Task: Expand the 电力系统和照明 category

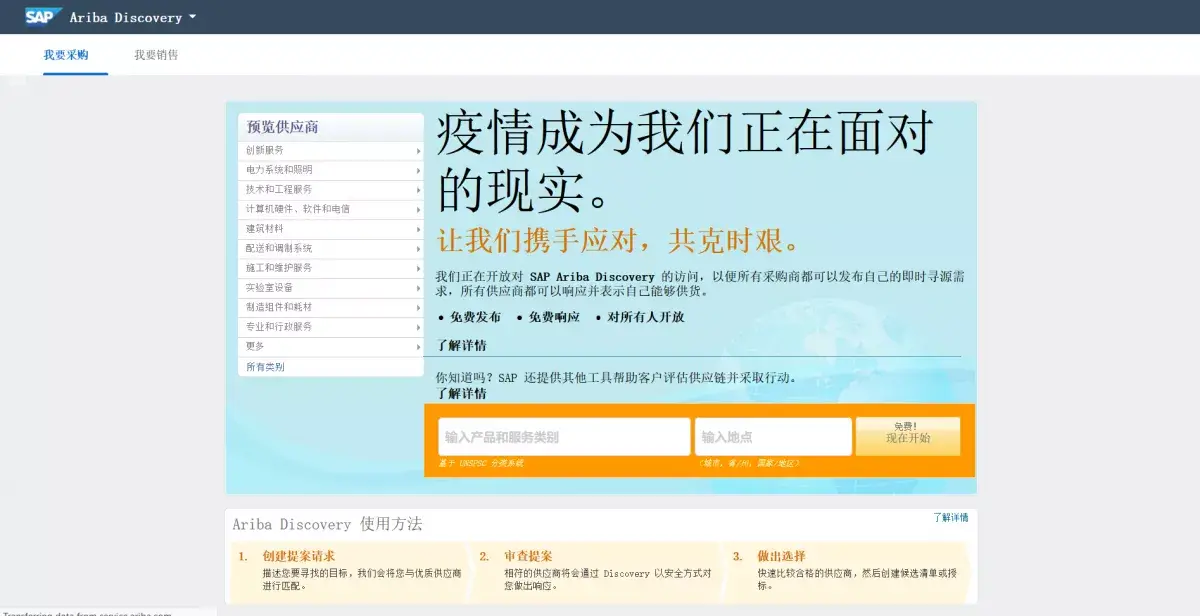Action: (x=331, y=170)
